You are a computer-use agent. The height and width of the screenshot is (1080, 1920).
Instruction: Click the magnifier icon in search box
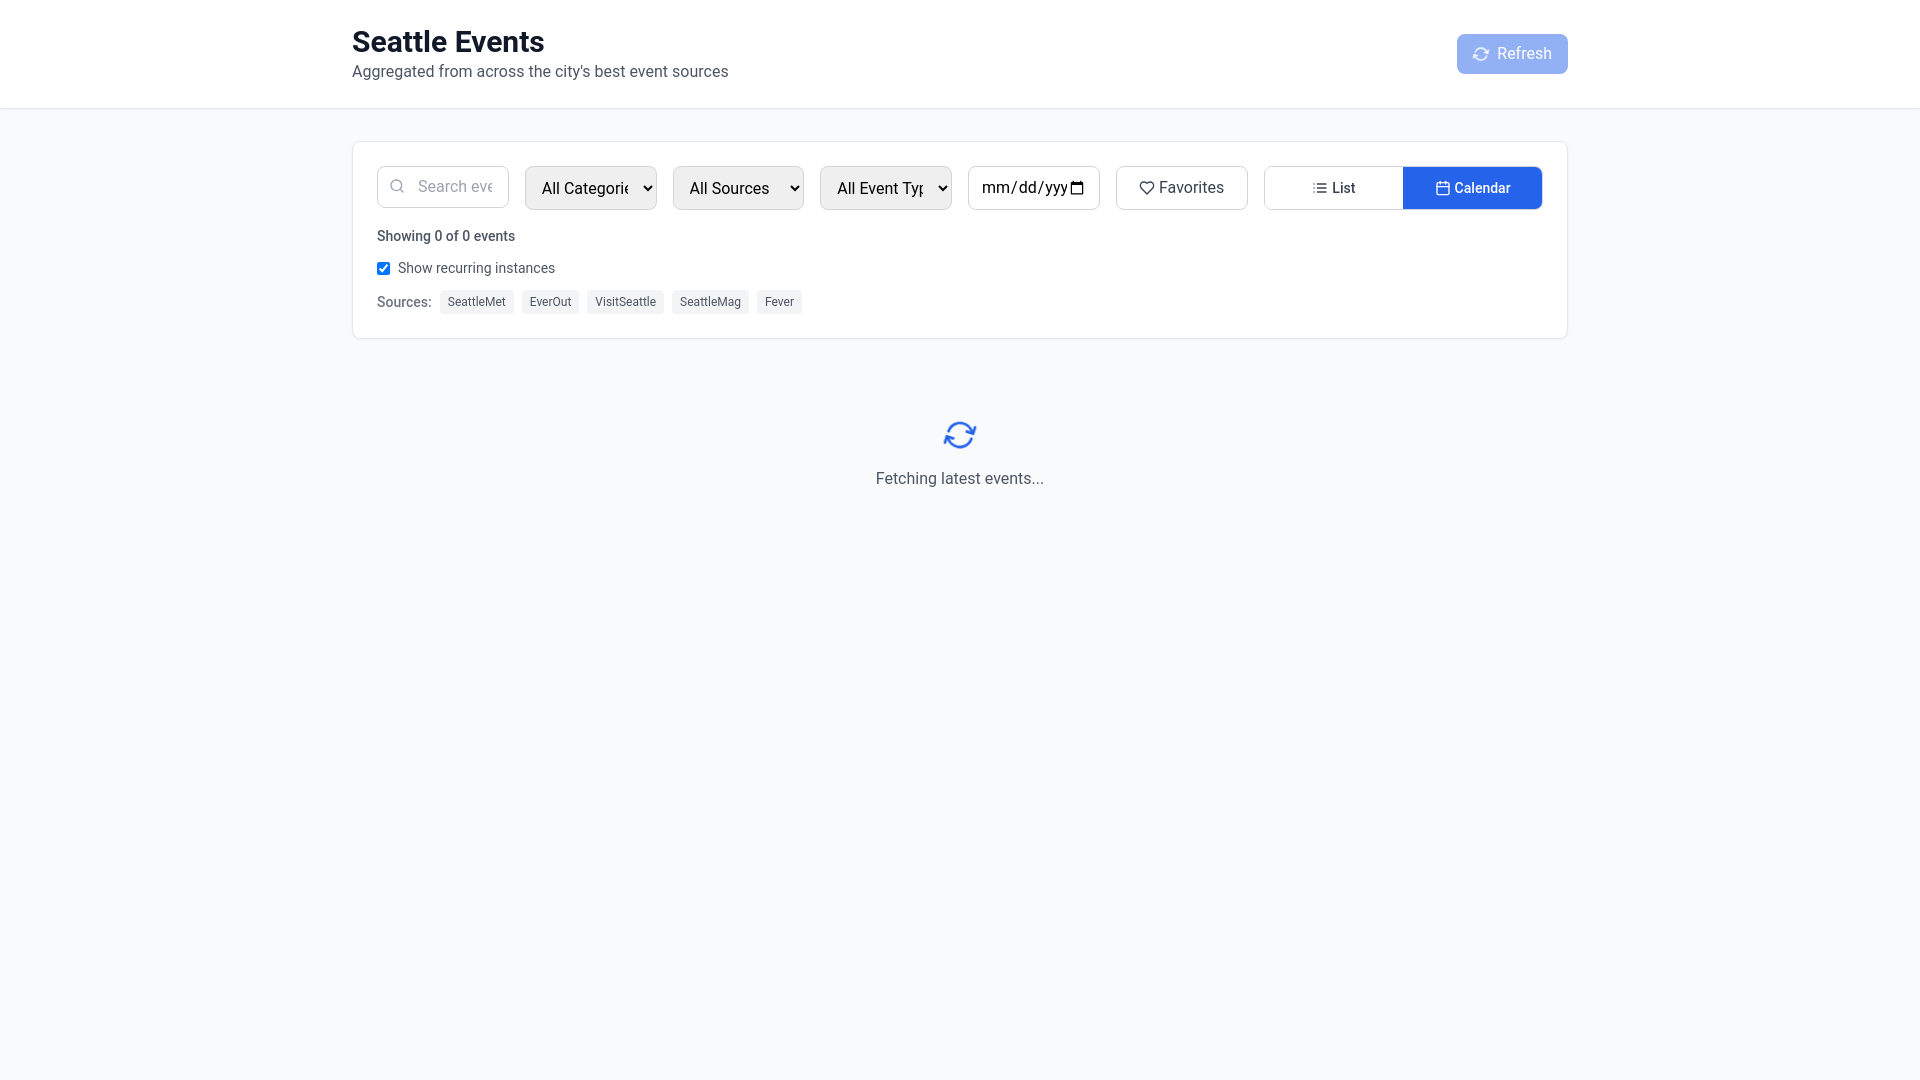[x=397, y=186]
